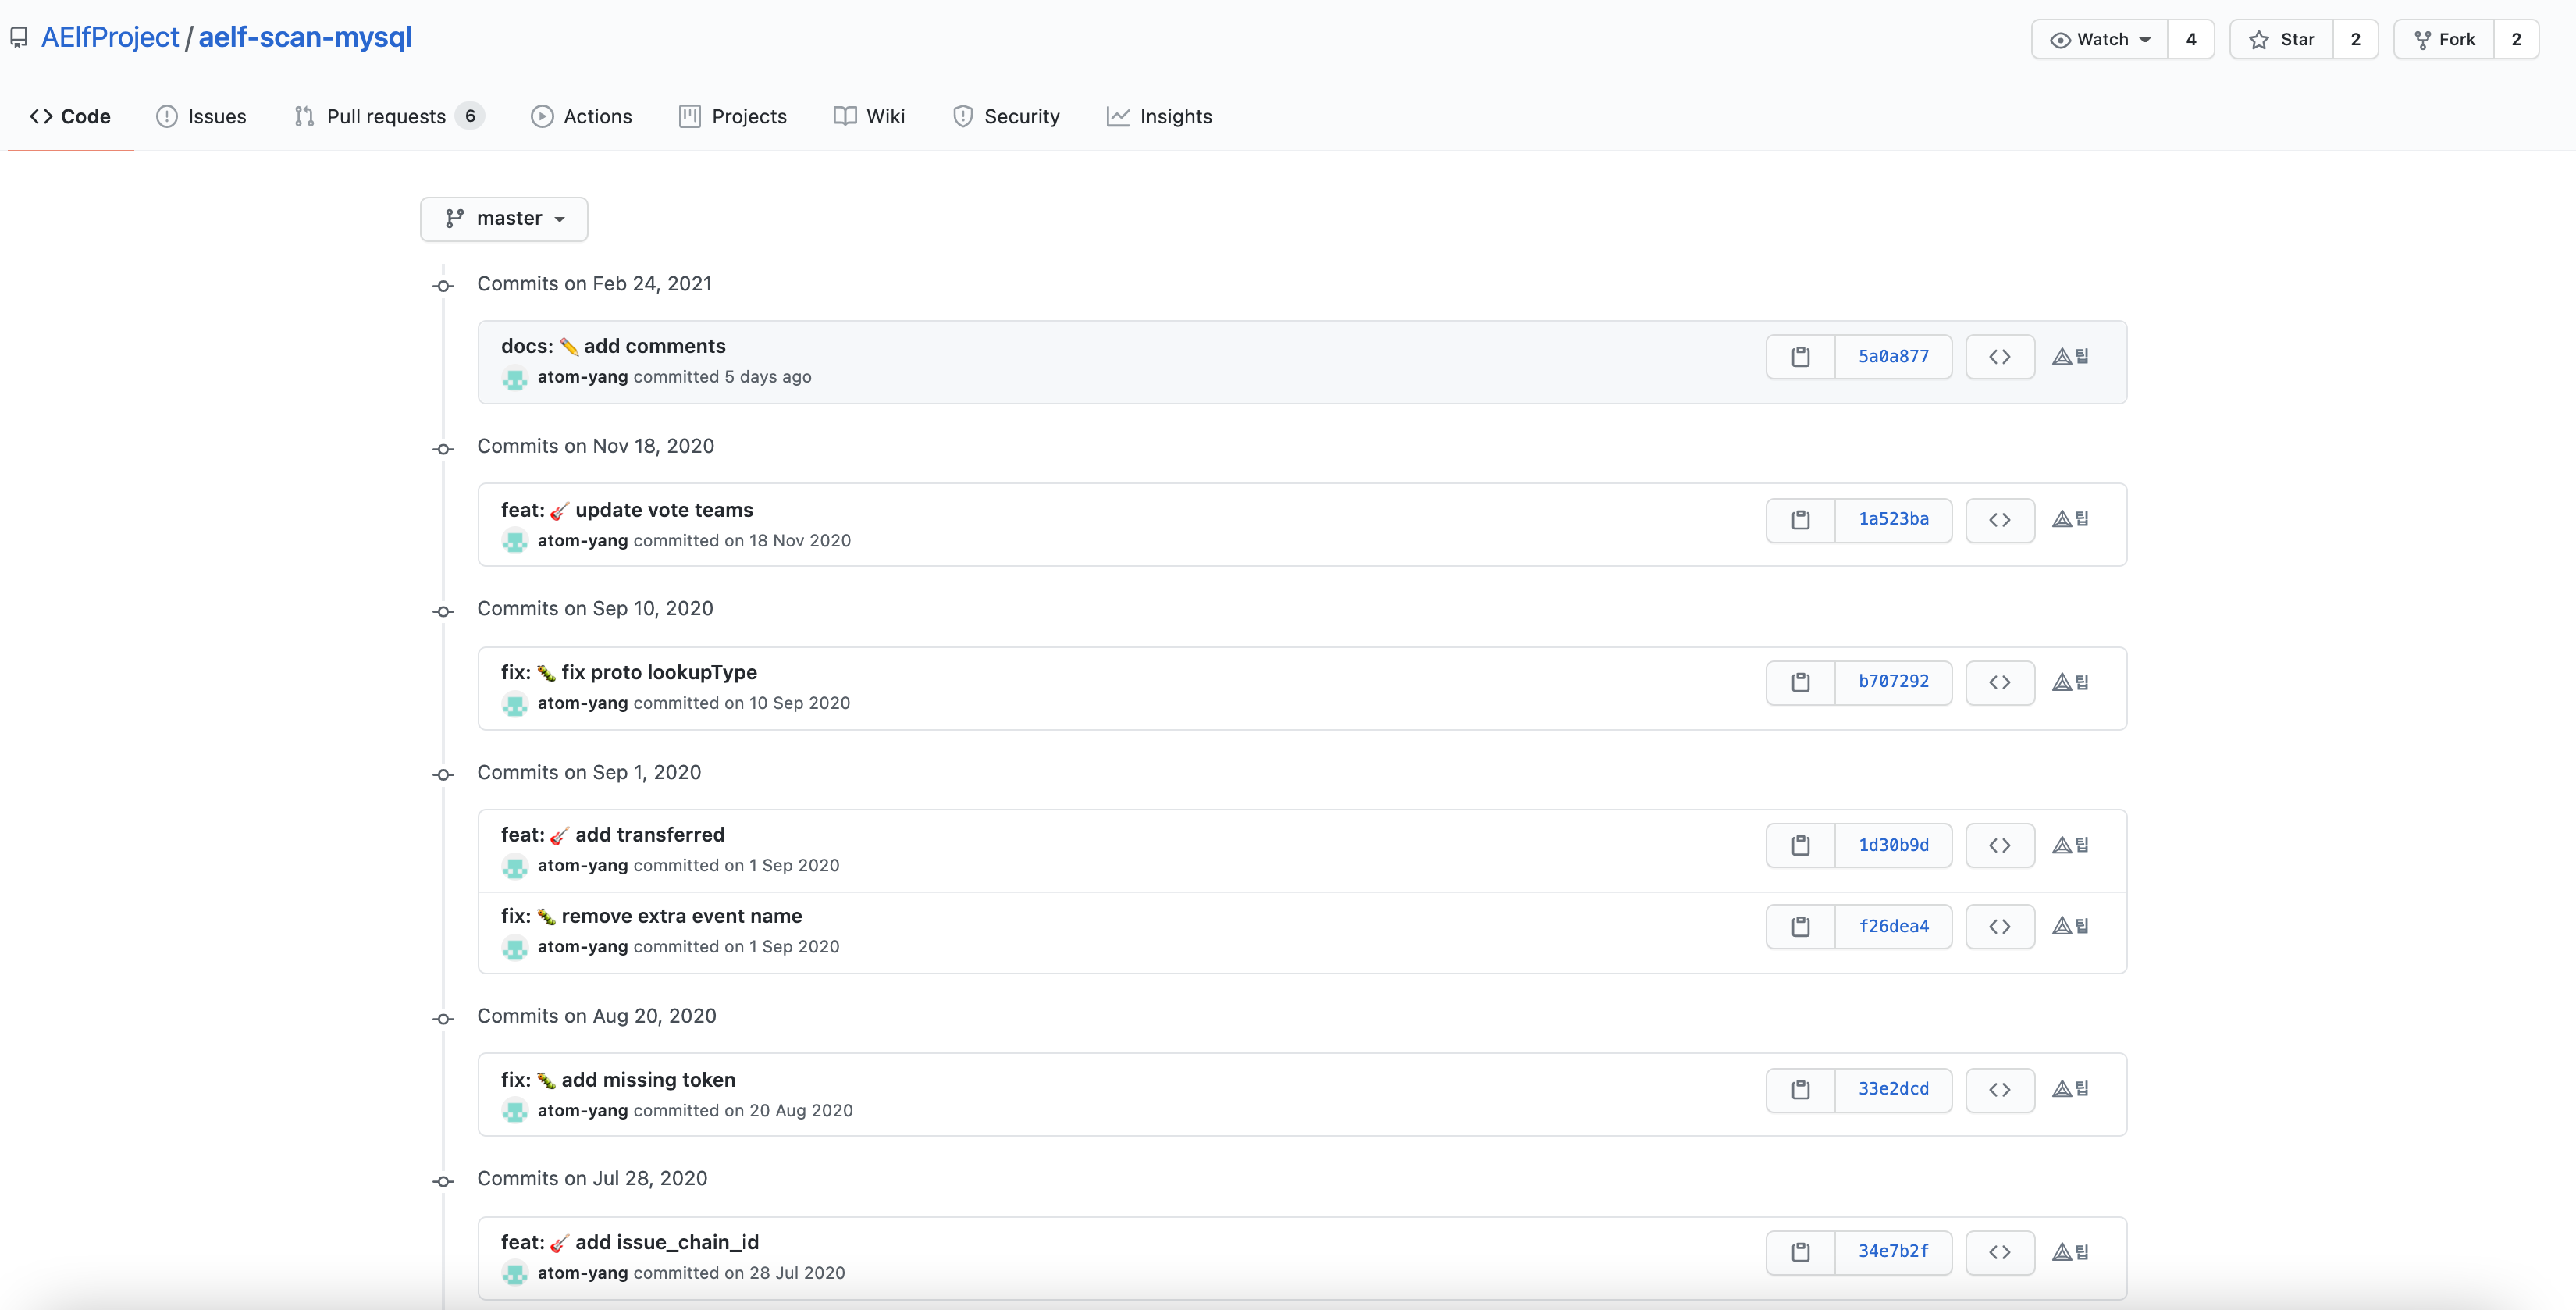Open the Wiki tab

pos(869,117)
